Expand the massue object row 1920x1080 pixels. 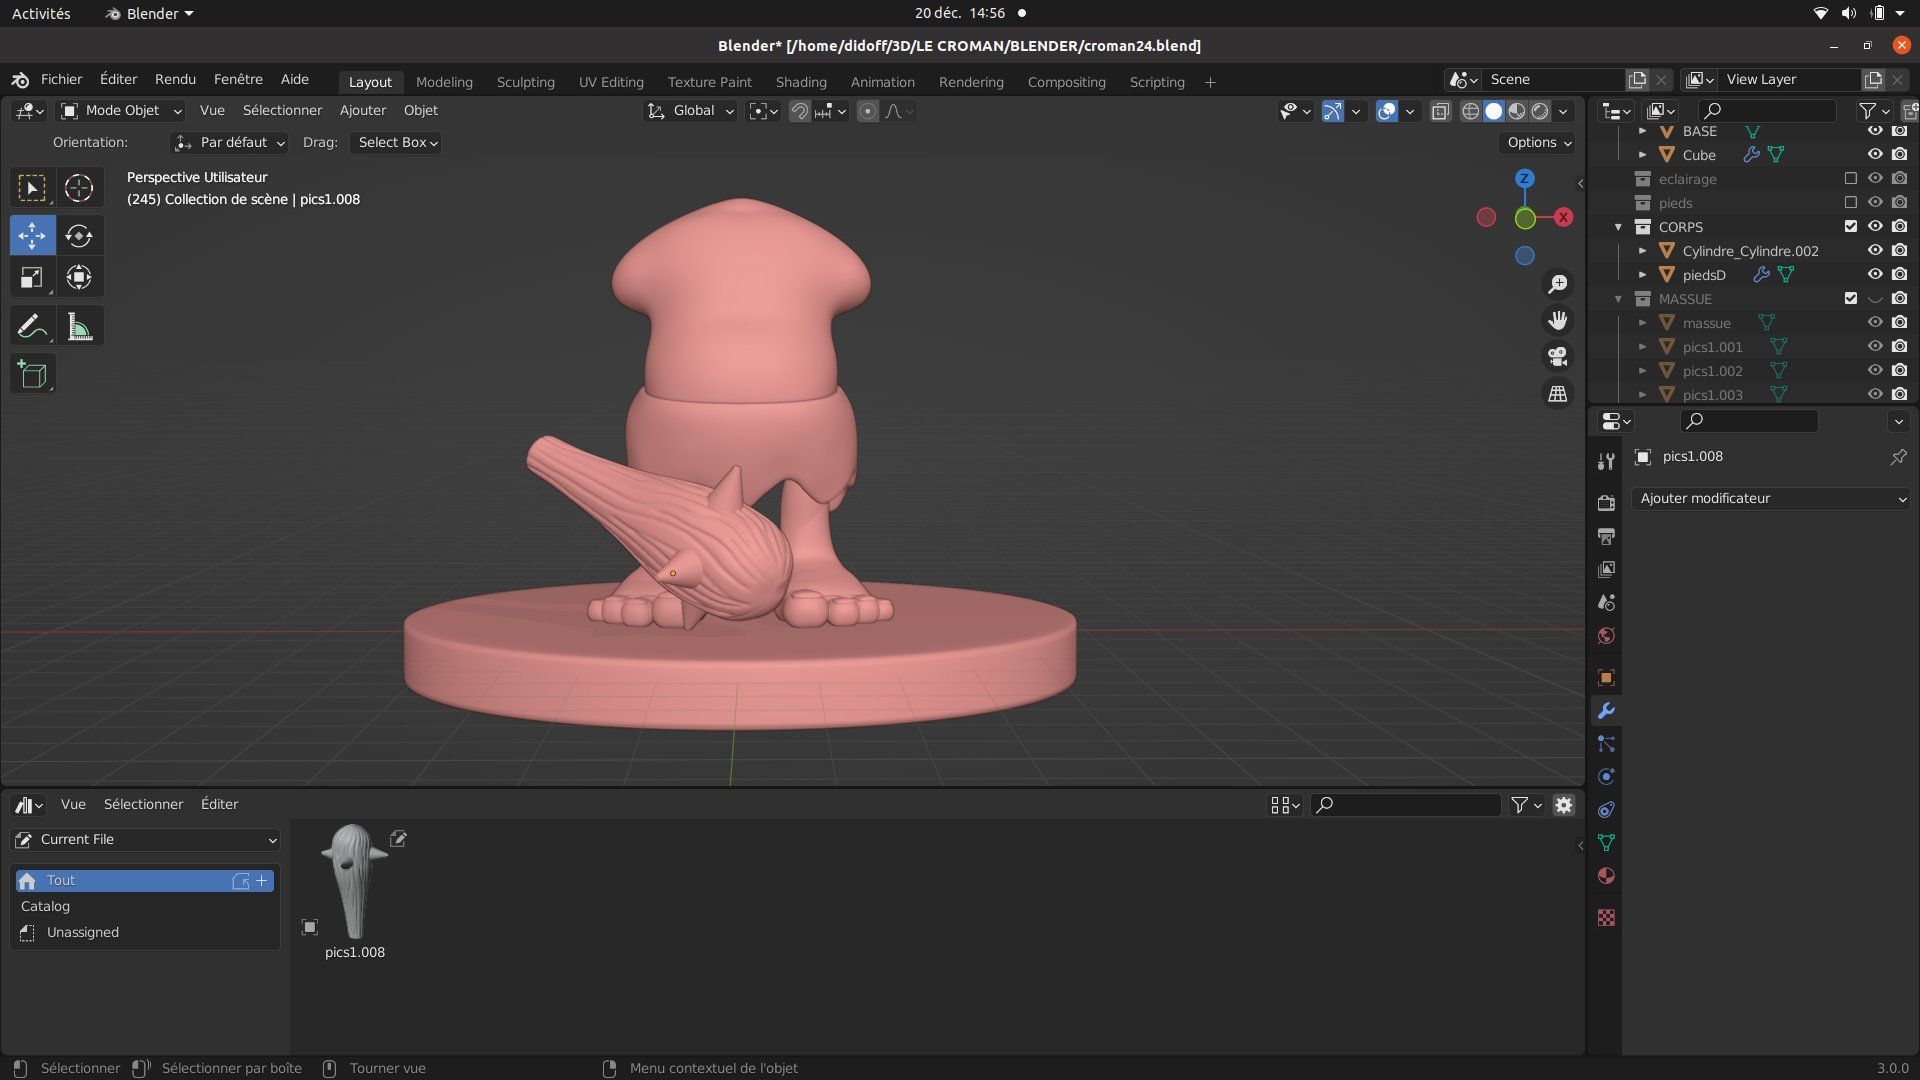(1642, 323)
